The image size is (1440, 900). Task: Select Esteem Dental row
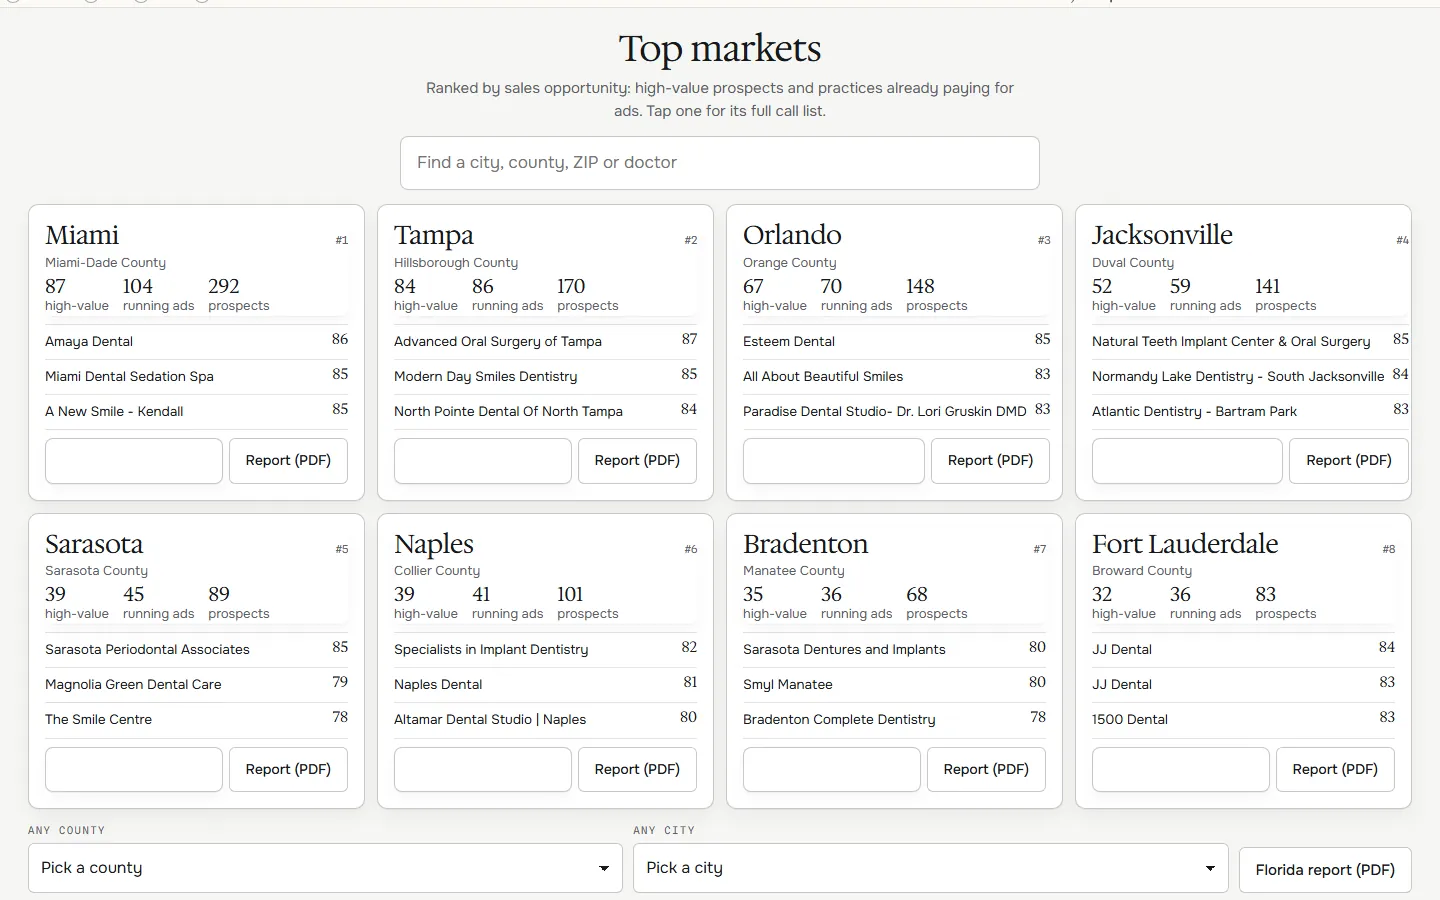[897, 341]
